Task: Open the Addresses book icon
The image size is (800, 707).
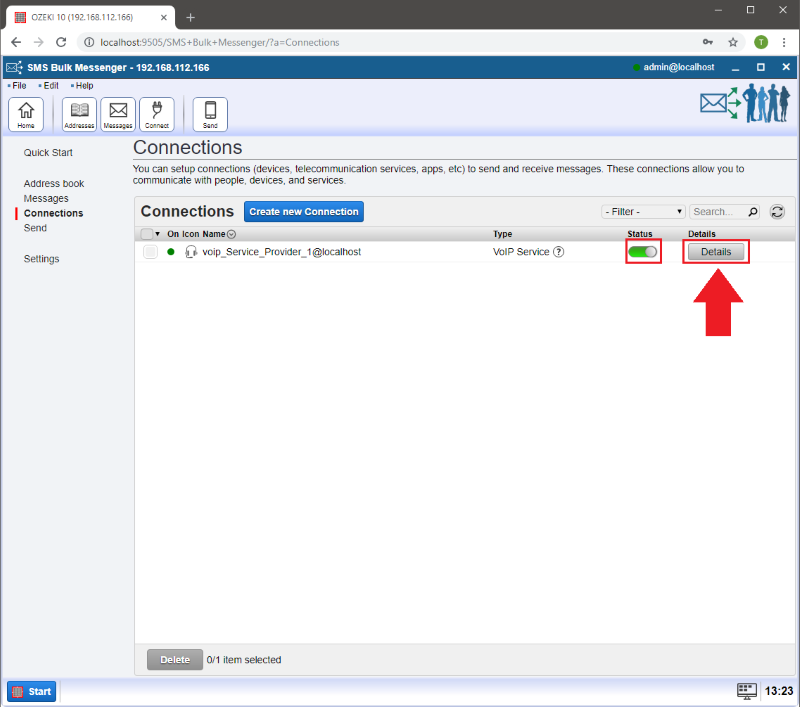Action: [79, 114]
